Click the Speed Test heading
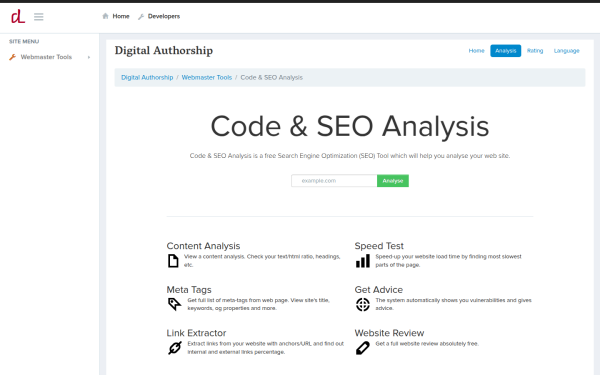The width and height of the screenshot is (600, 375). point(379,246)
